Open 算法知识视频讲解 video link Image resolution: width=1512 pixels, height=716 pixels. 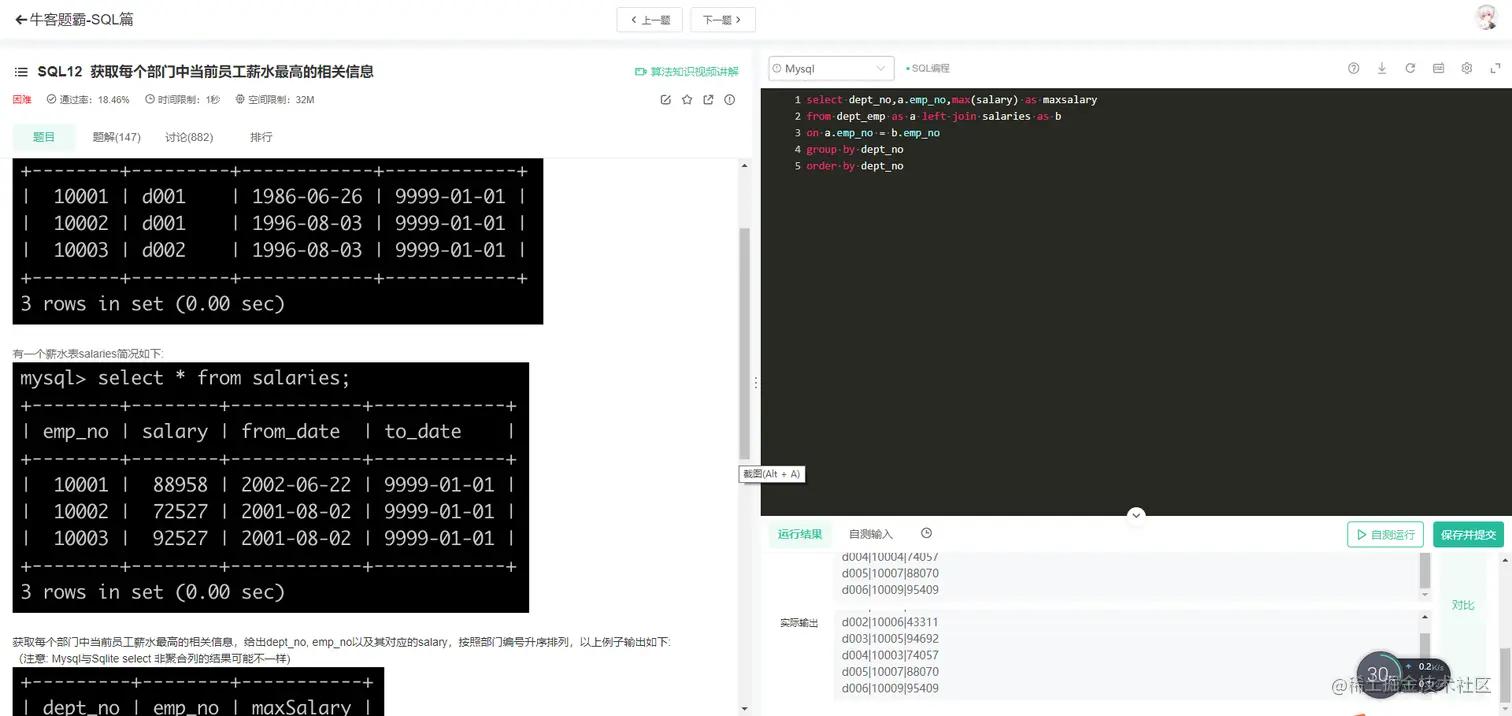[686, 72]
